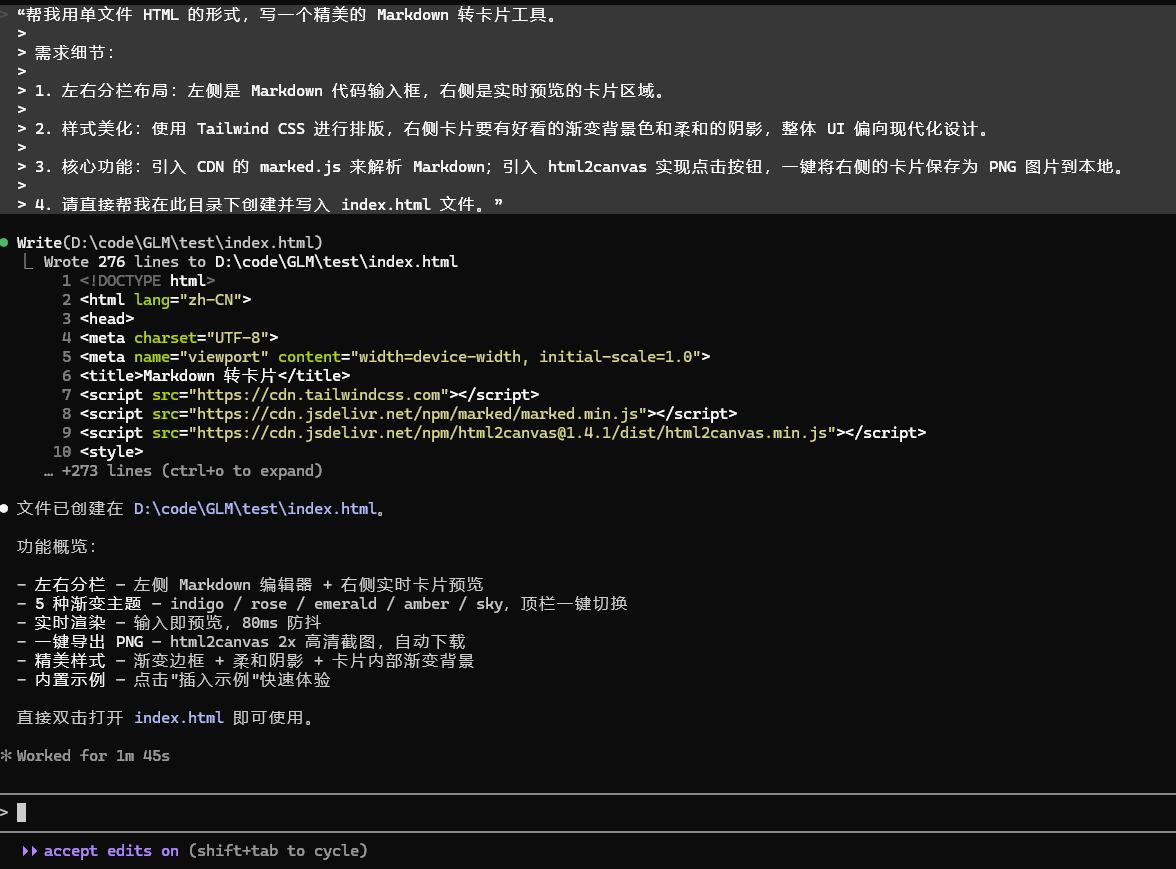Open the D:\code\GLM\test\index.html link
1176x869 pixels.
[255, 508]
